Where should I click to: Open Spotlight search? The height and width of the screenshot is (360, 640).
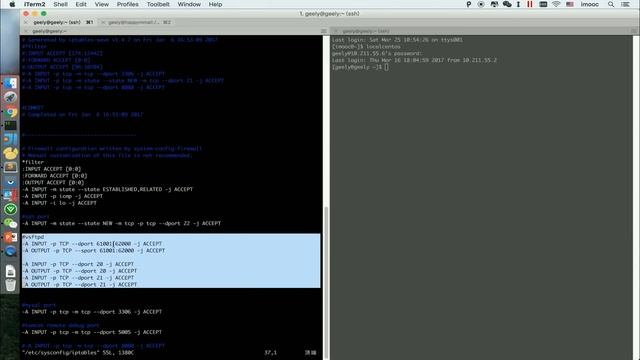(611, 4)
